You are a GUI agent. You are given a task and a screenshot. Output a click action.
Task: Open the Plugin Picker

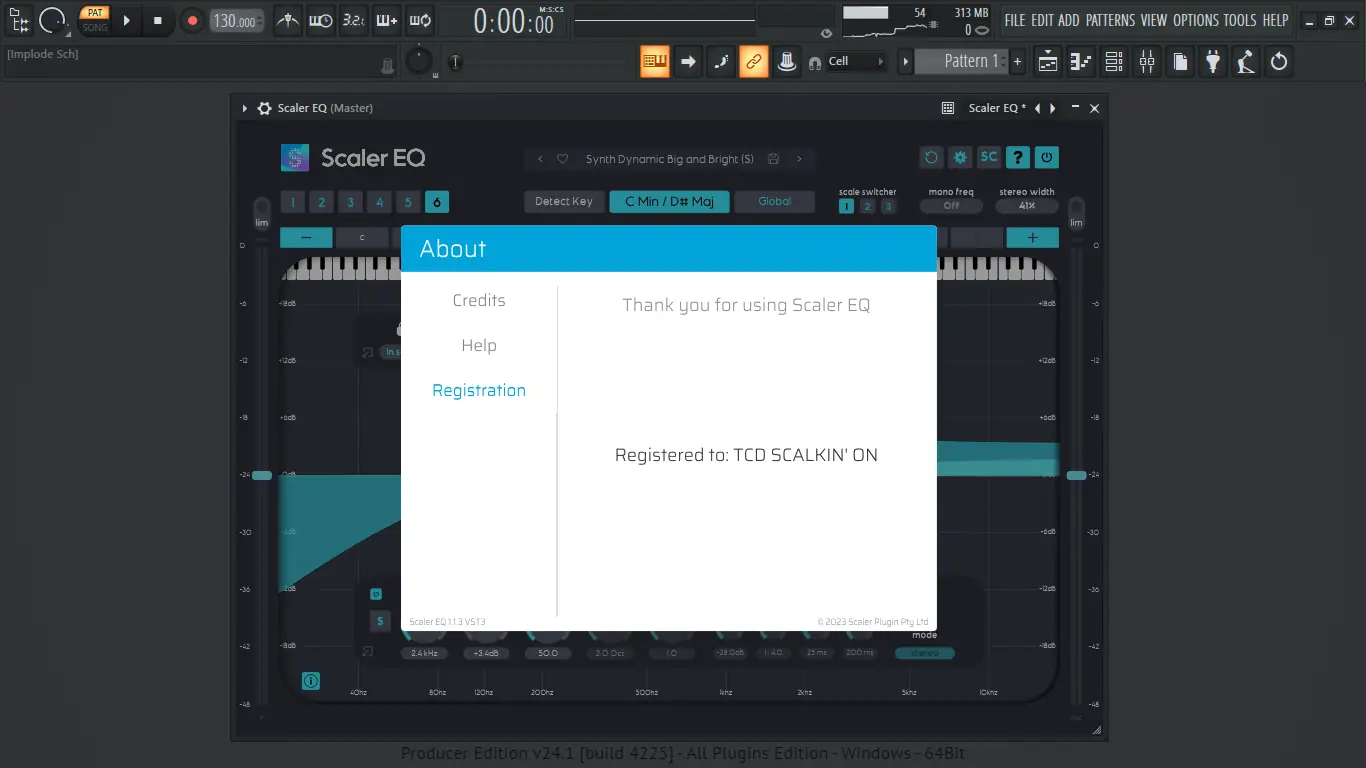1213,61
